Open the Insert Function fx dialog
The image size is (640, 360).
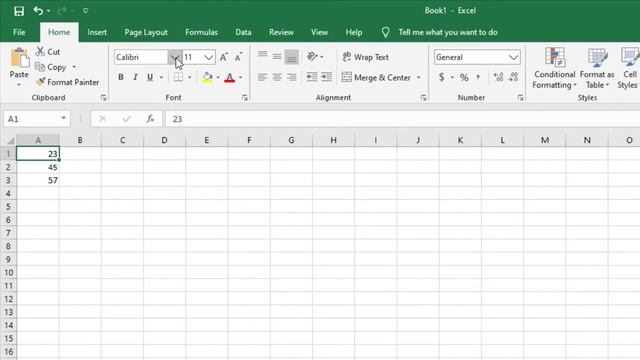150,119
